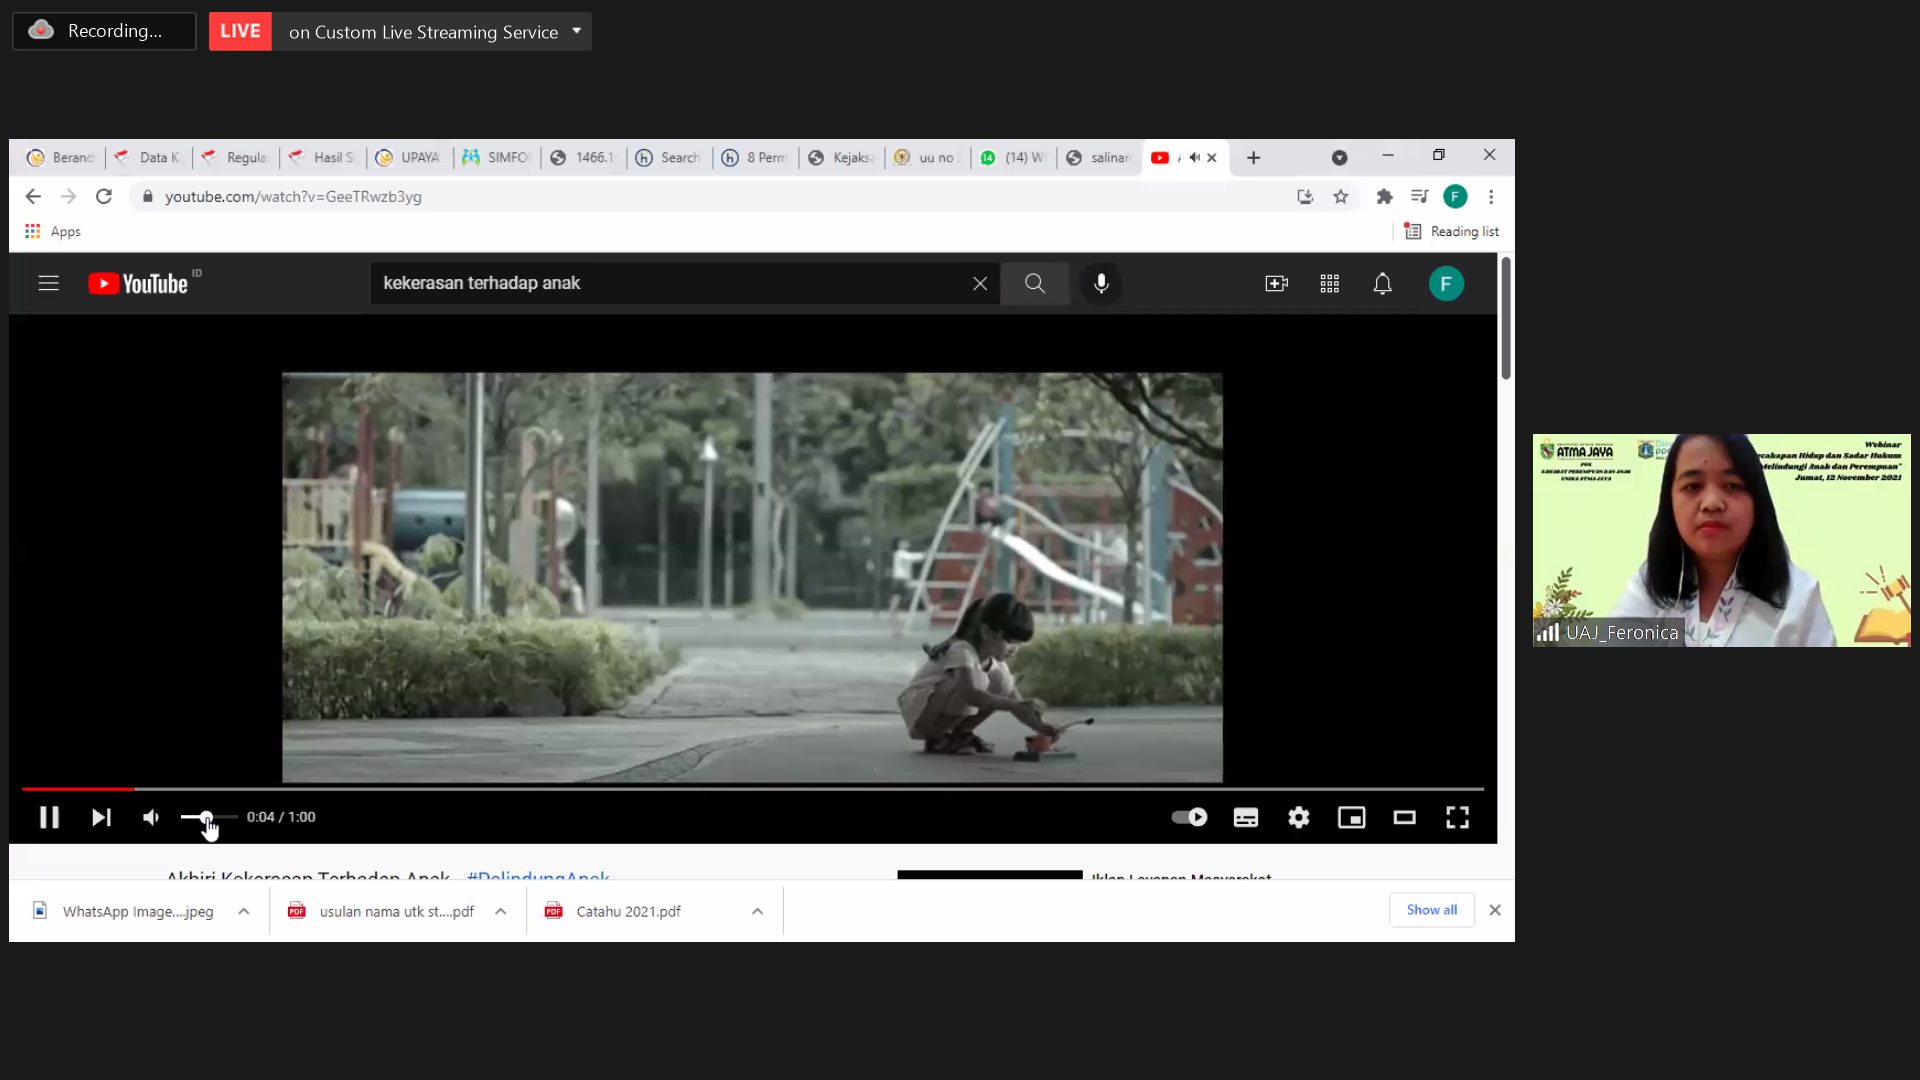Open extensions puzzle icon
1920x1080 pixels.
pos(1384,196)
